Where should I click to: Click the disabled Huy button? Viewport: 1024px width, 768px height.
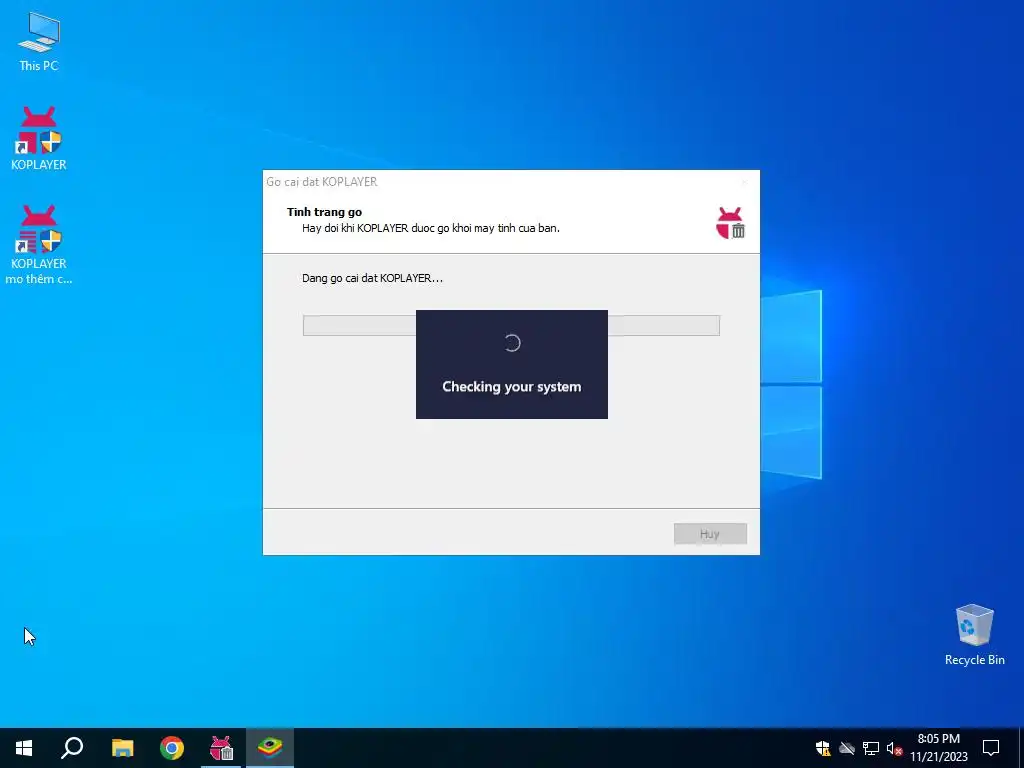(710, 534)
